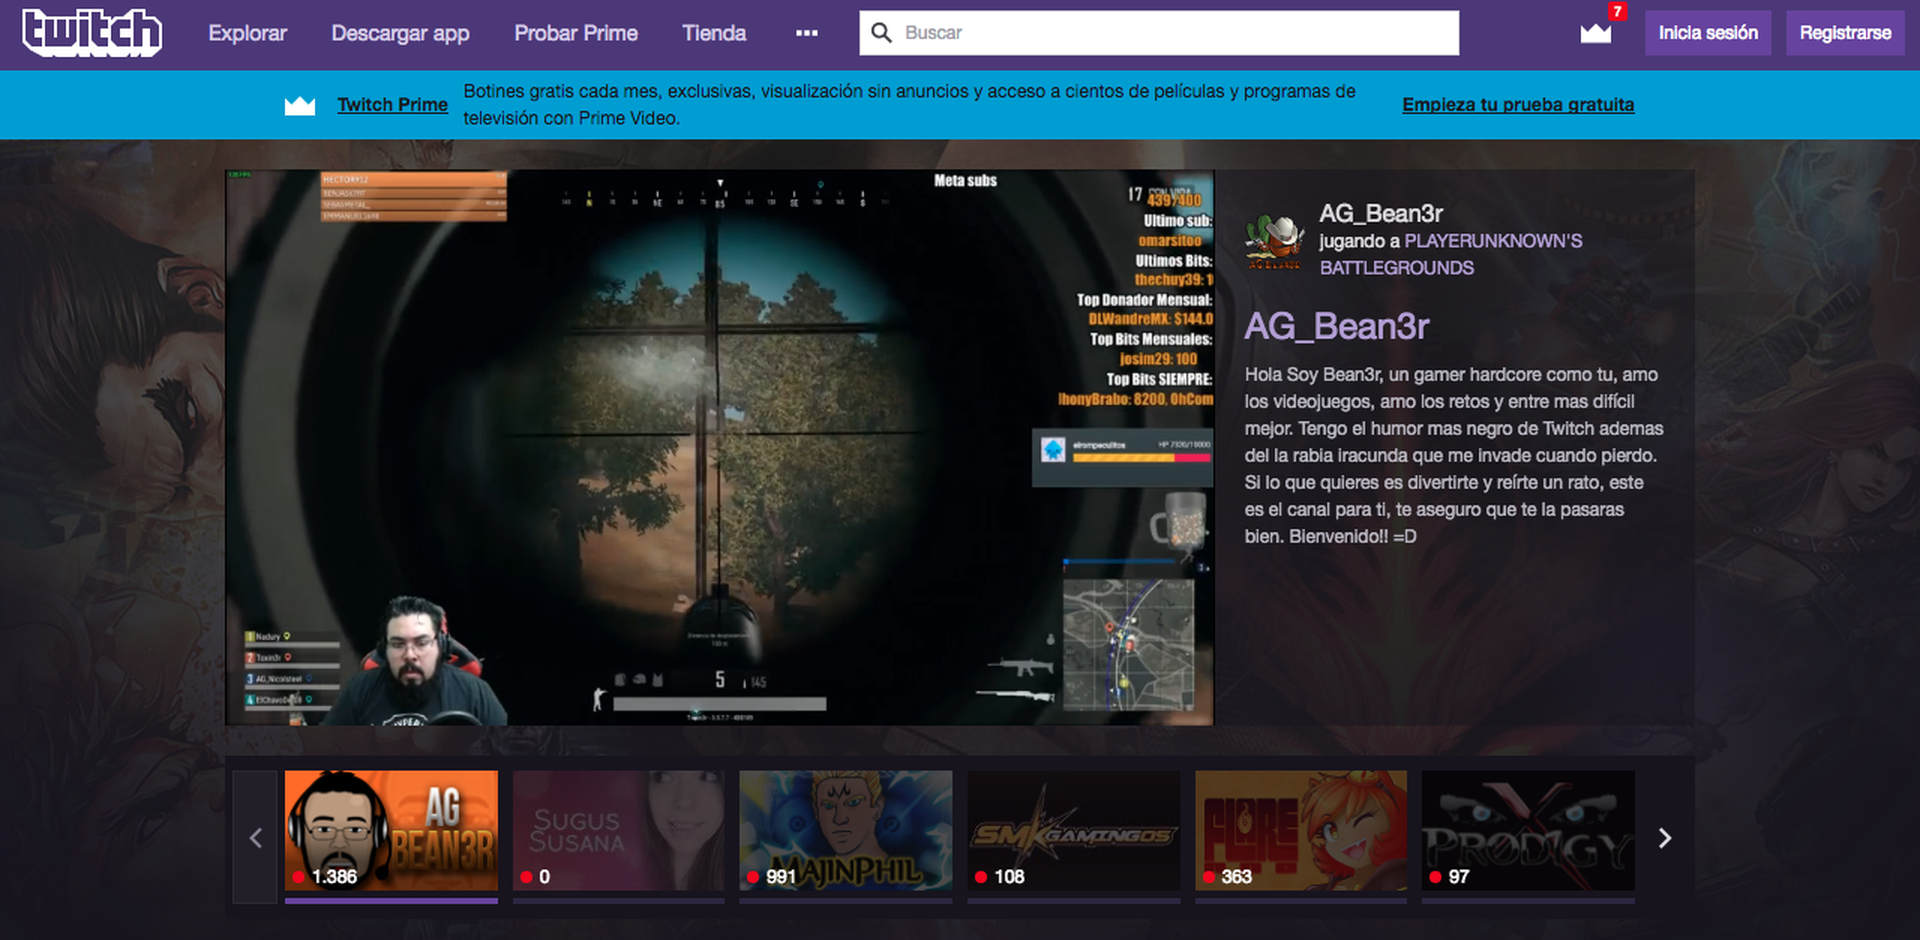Open Descargar app in navigation
Screen dimensions: 1920x940
[400, 33]
